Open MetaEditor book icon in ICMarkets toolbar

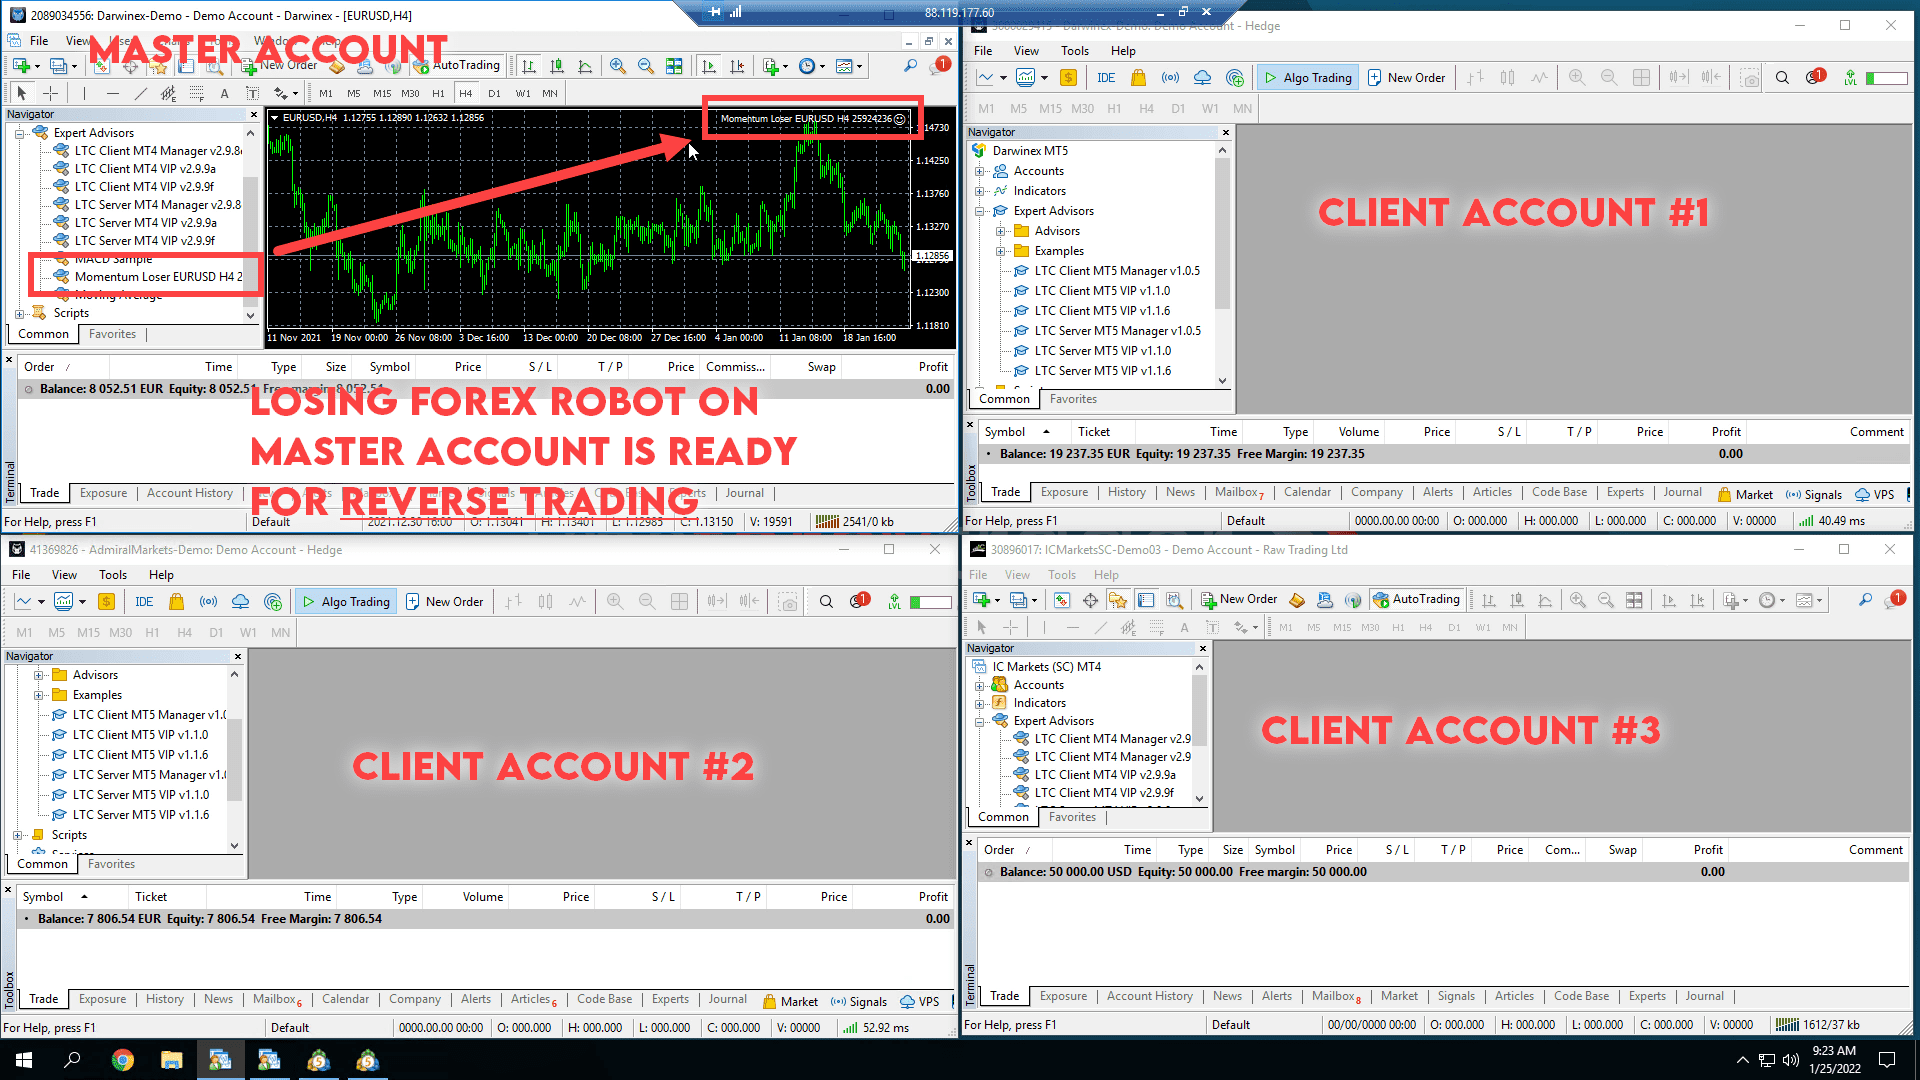click(1296, 600)
